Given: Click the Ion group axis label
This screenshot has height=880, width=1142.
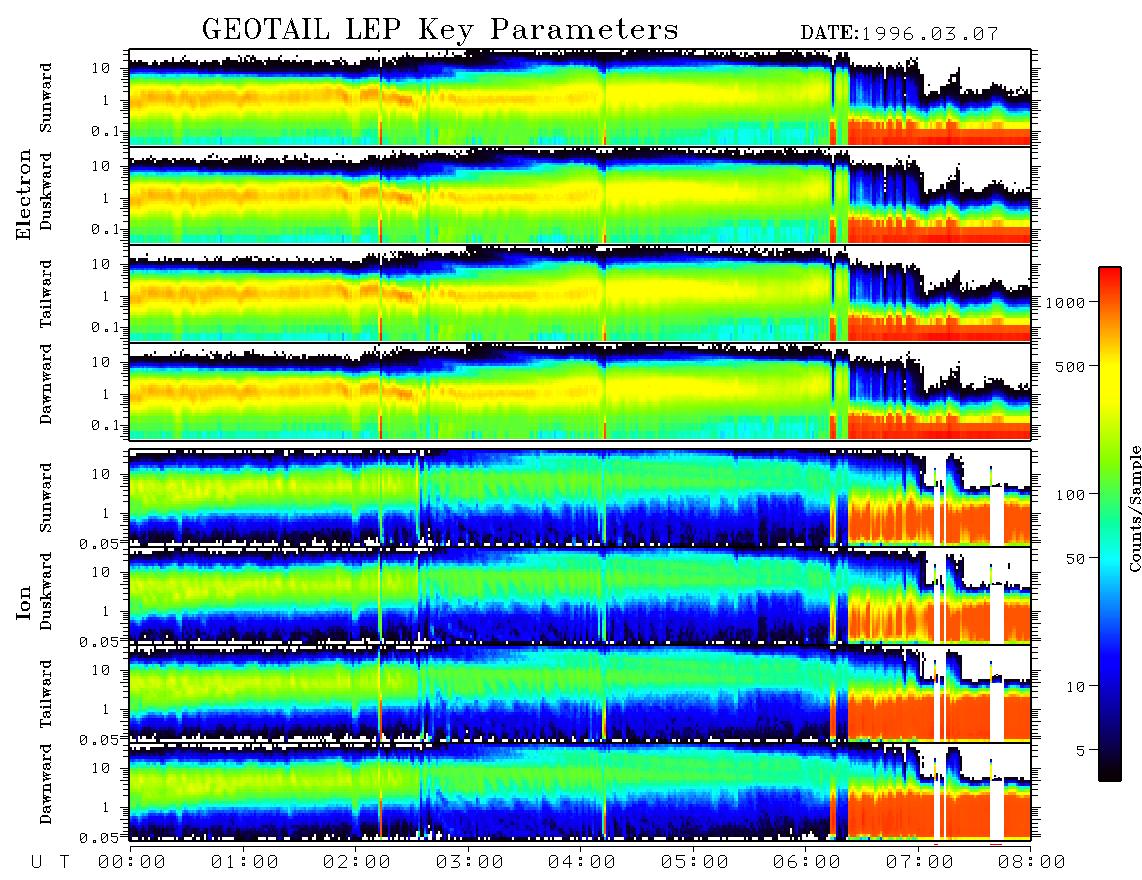Looking at the screenshot, I should point(23,603).
